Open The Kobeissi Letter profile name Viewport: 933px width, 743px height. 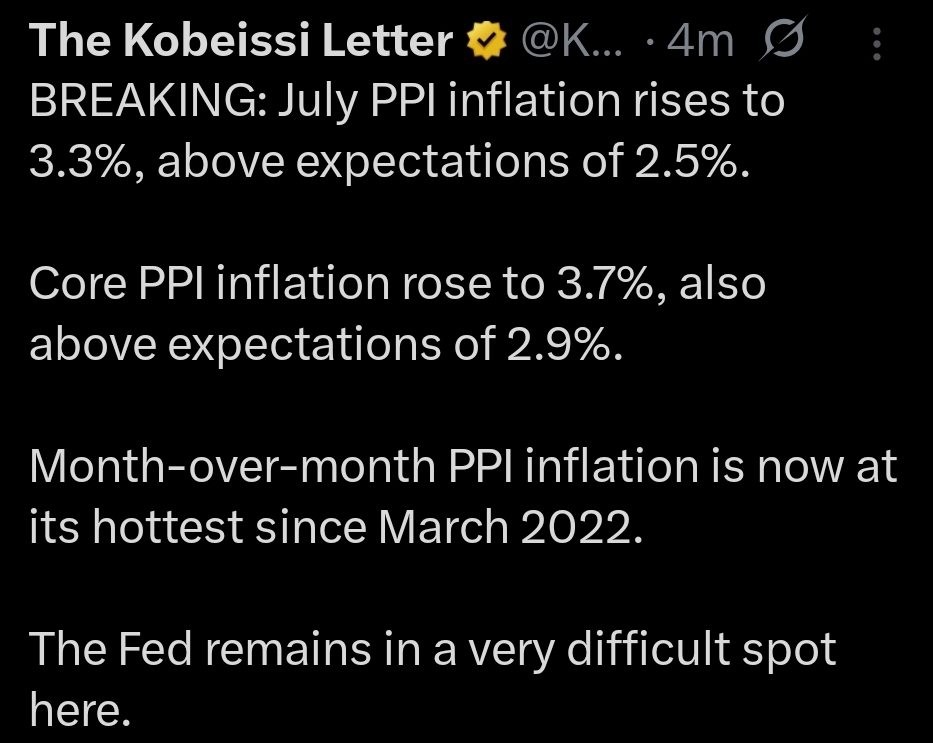tap(241, 42)
